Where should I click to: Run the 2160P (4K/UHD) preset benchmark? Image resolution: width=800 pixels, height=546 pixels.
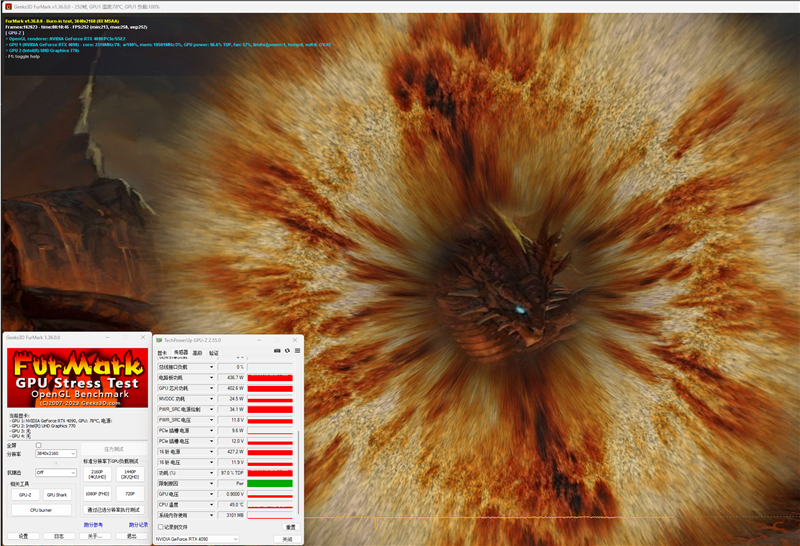pyautogui.click(x=97, y=473)
